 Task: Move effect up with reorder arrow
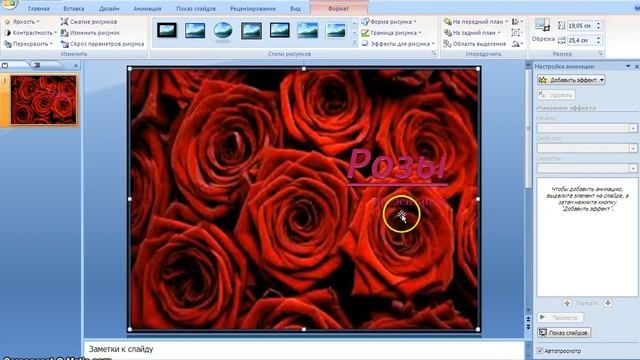pyautogui.click(x=567, y=303)
